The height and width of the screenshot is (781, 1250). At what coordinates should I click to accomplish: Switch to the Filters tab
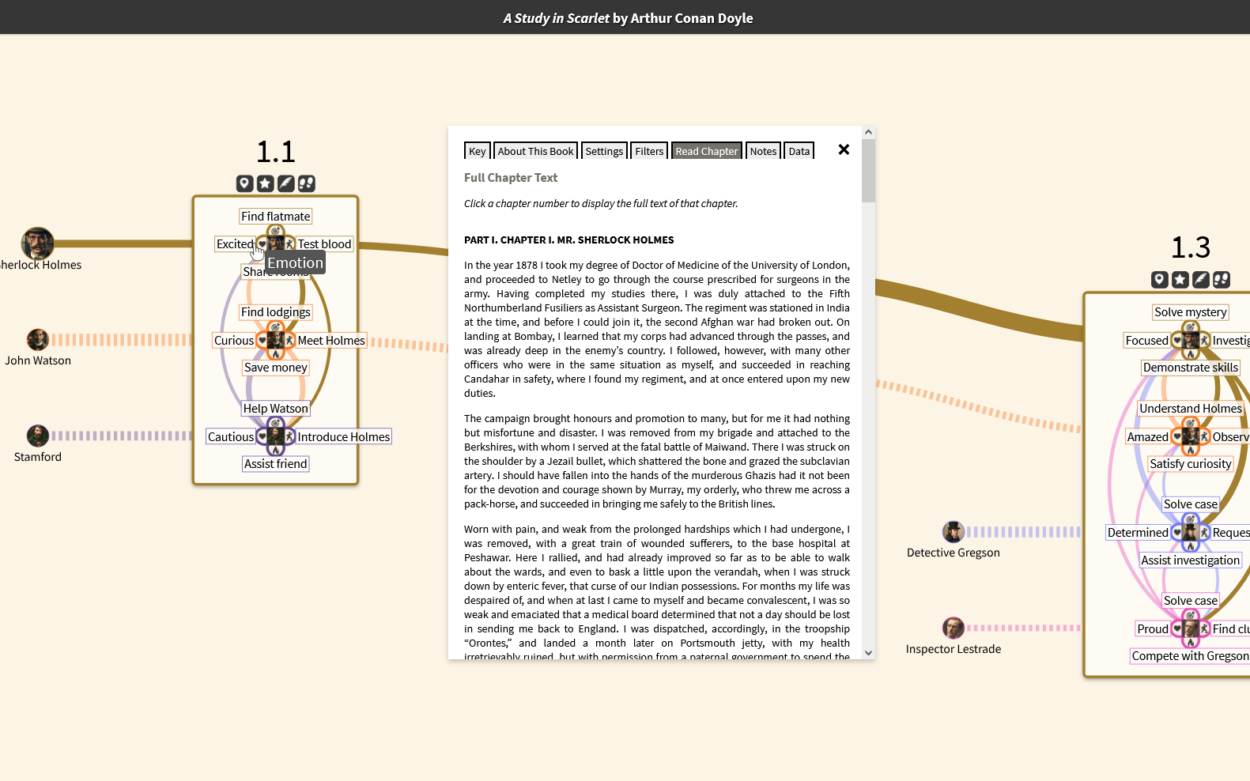click(x=649, y=151)
